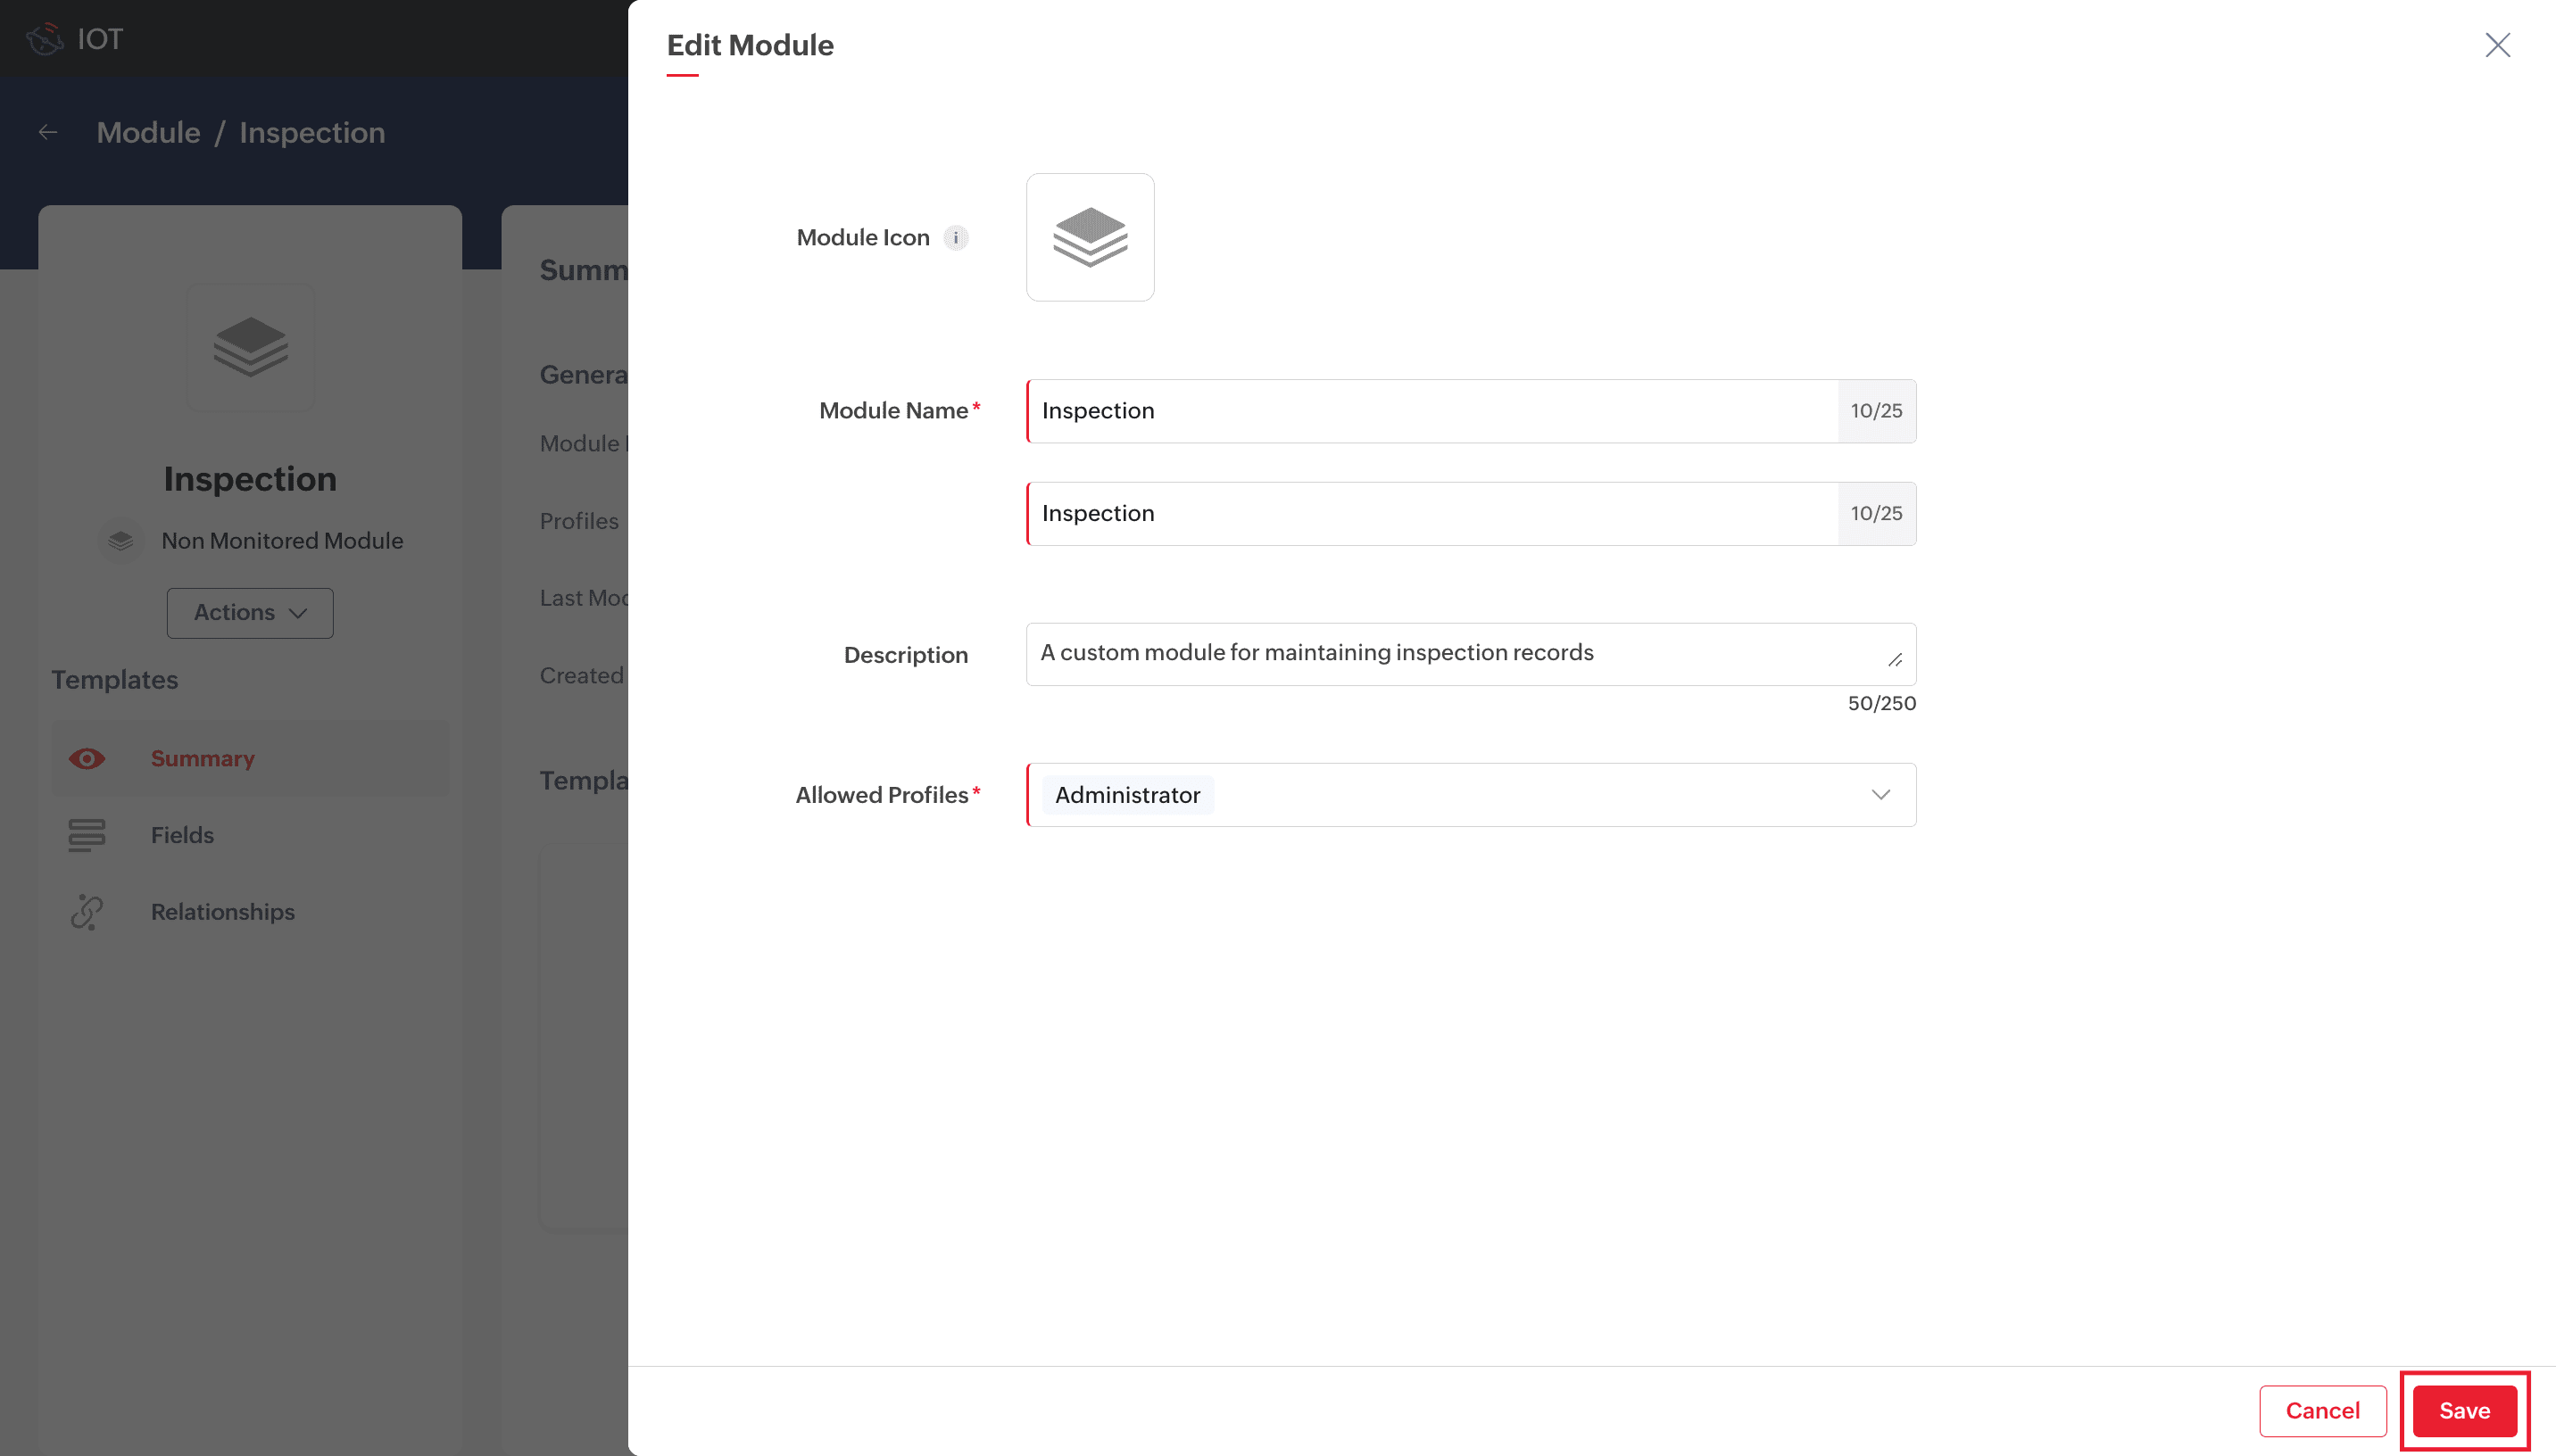Click the Module Icon picker box
The width and height of the screenshot is (2556, 1456).
[1090, 237]
